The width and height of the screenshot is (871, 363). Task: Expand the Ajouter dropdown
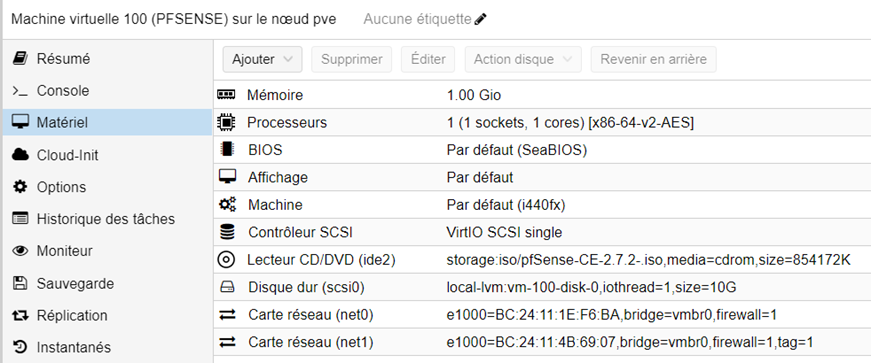262,59
